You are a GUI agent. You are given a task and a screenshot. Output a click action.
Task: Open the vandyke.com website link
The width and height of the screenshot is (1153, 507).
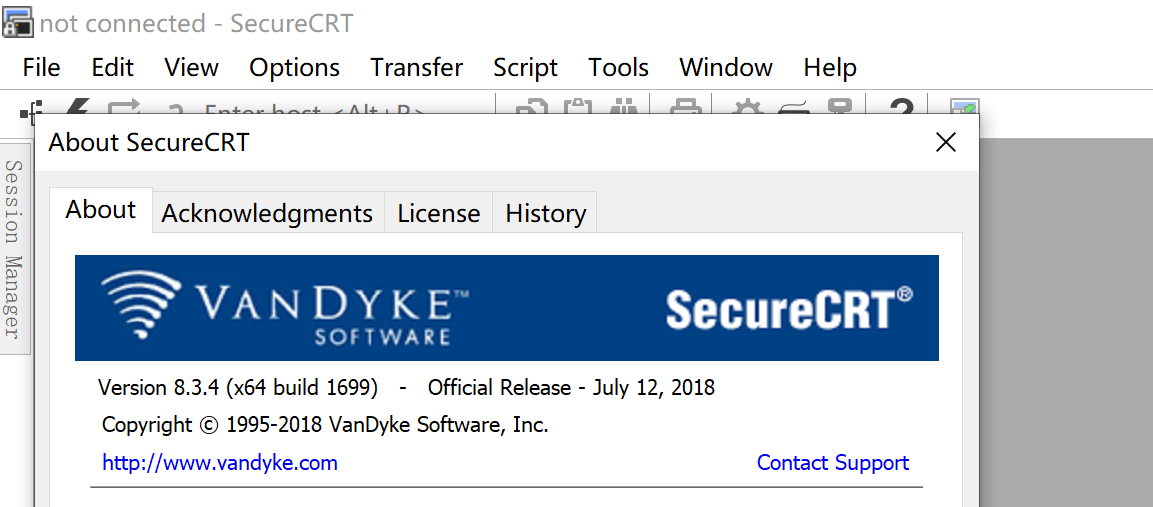tap(220, 462)
